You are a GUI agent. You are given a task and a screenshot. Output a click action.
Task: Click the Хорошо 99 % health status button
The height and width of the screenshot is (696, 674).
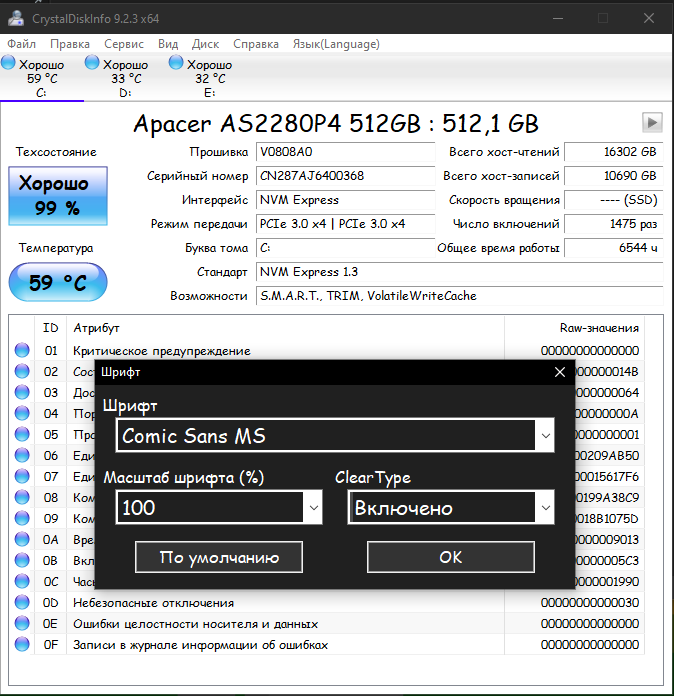pyautogui.click(x=58, y=196)
